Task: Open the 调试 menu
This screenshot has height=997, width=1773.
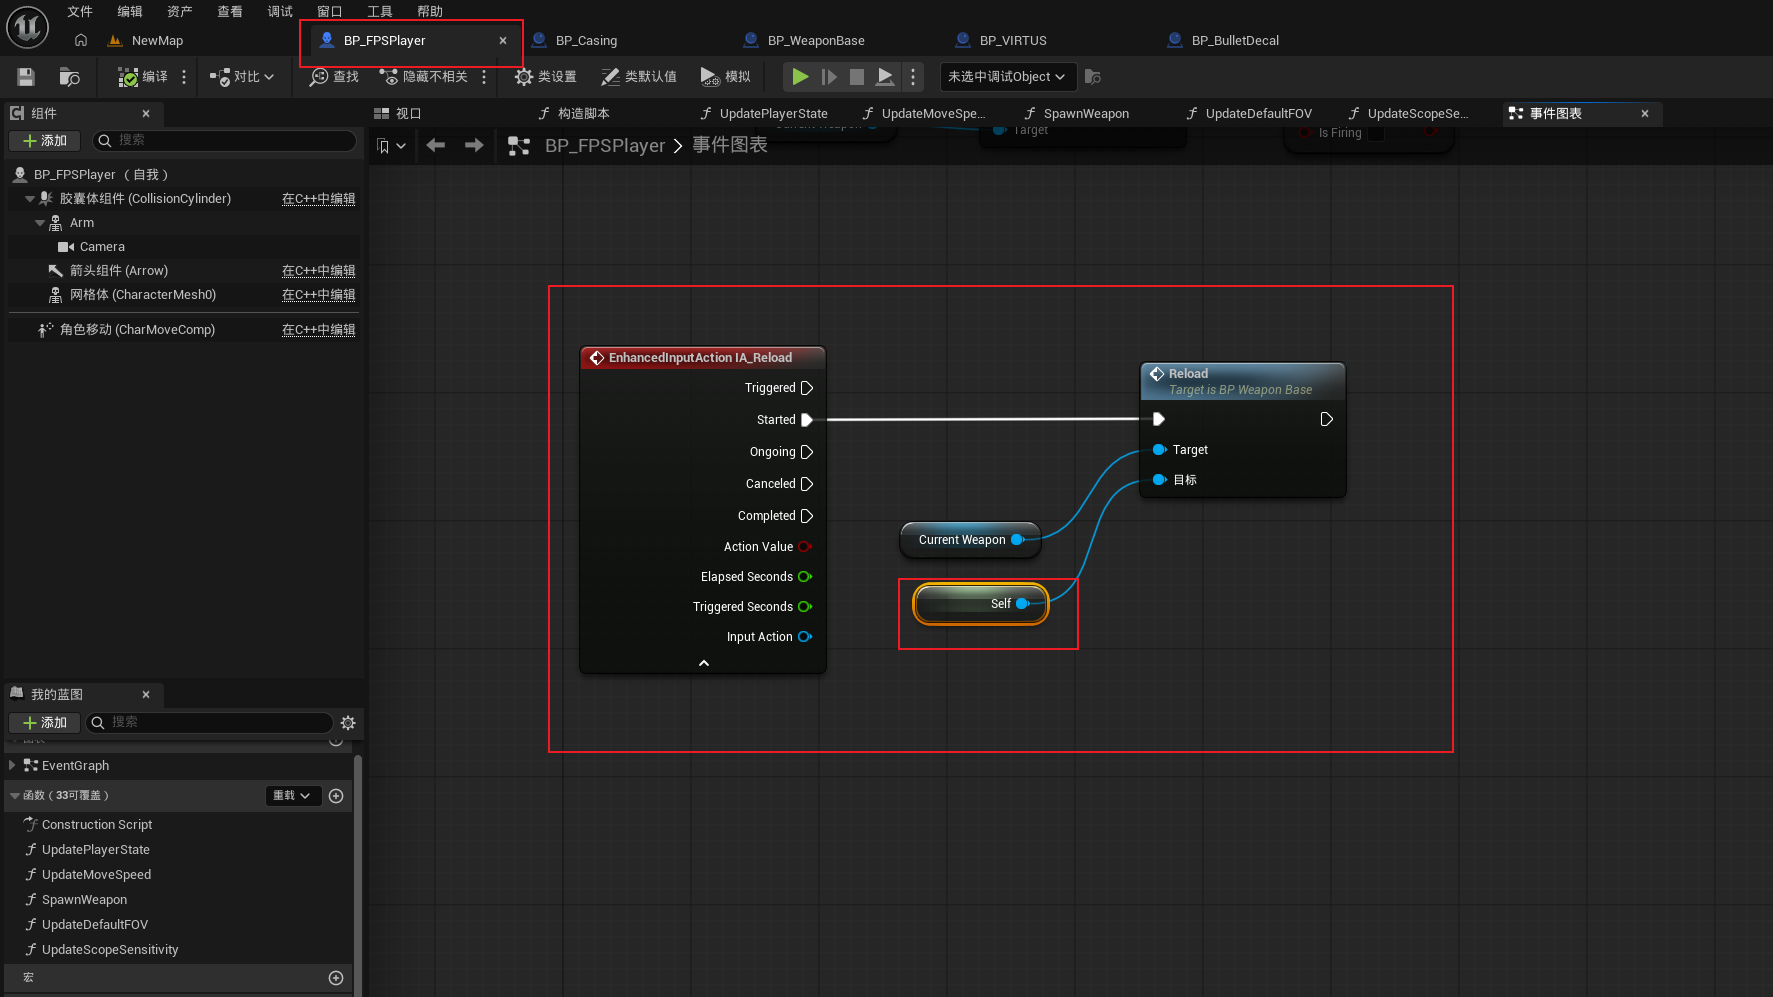Action: click(280, 12)
